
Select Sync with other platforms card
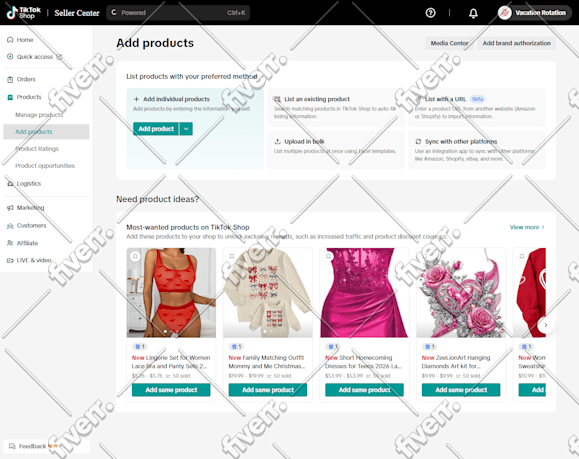(x=477, y=150)
